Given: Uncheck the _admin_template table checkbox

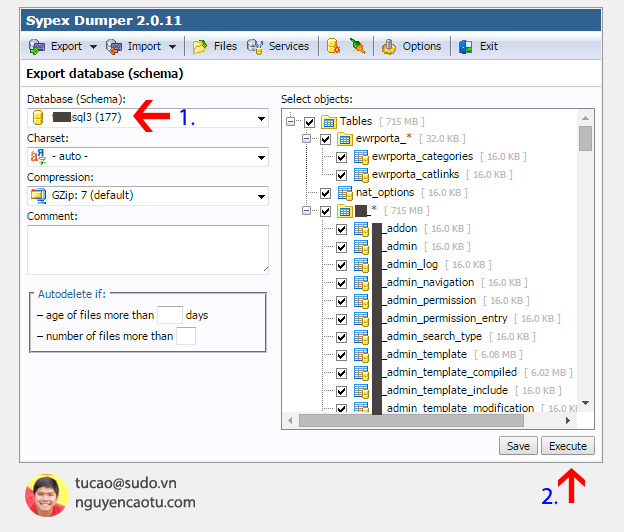Looking at the screenshot, I should tap(341, 355).
